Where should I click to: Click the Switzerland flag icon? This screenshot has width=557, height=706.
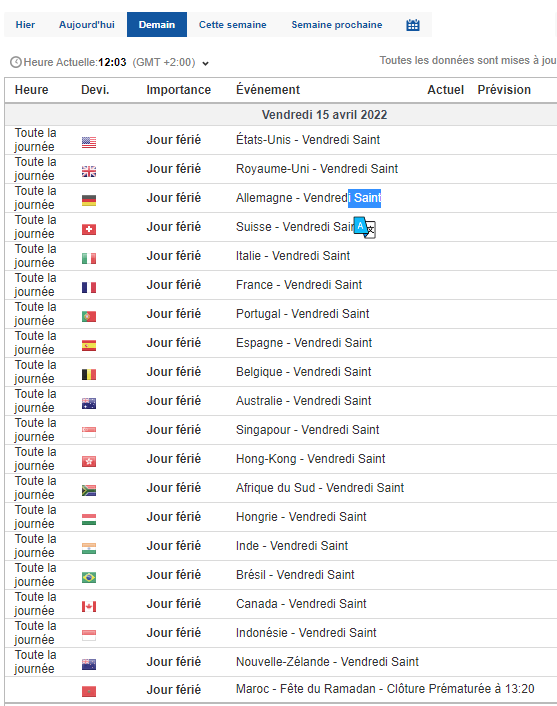coord(89,230)
